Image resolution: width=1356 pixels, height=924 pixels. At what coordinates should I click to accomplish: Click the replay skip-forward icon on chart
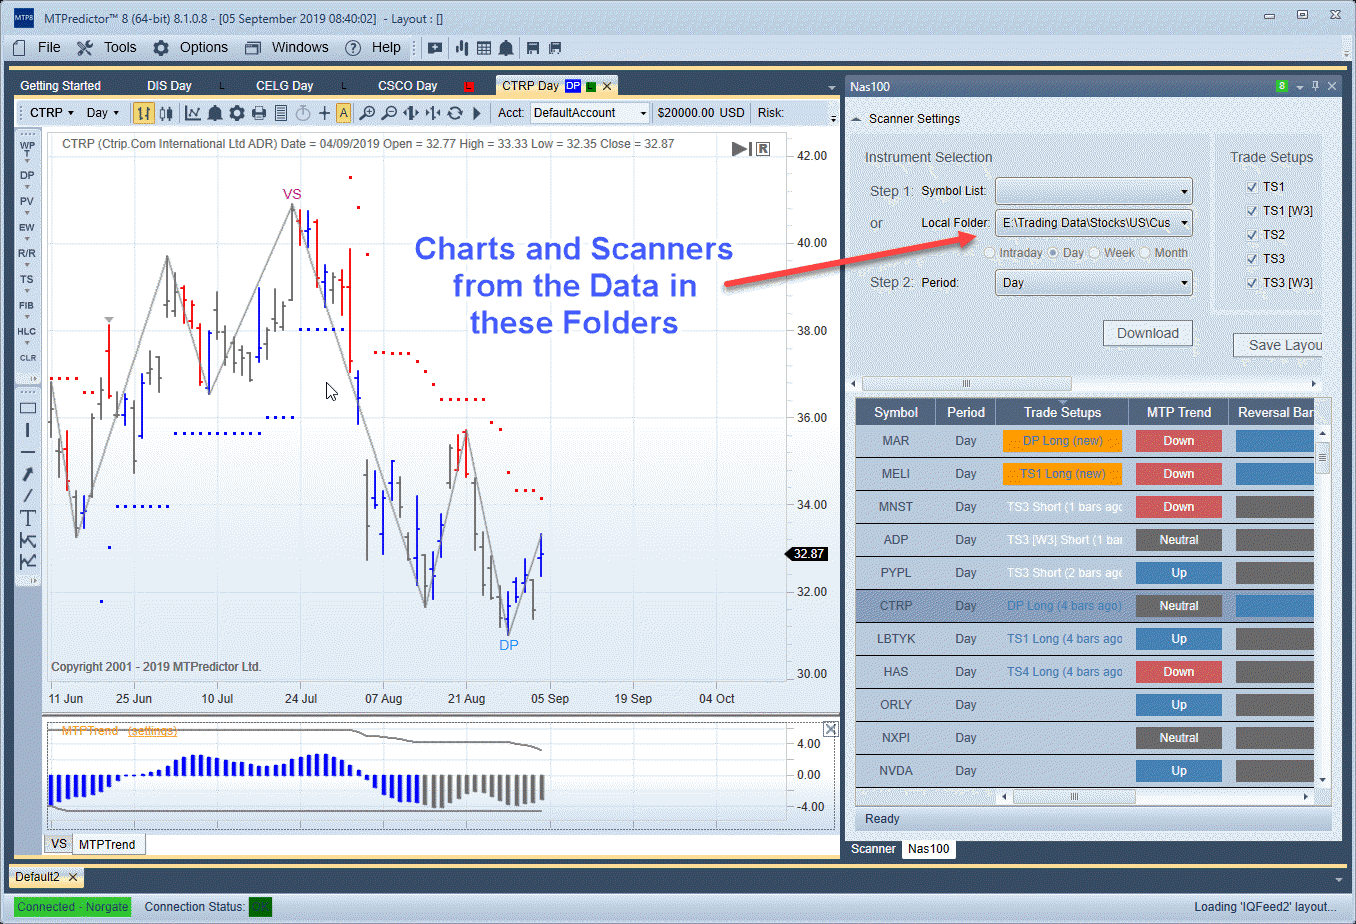click(741, 149)
